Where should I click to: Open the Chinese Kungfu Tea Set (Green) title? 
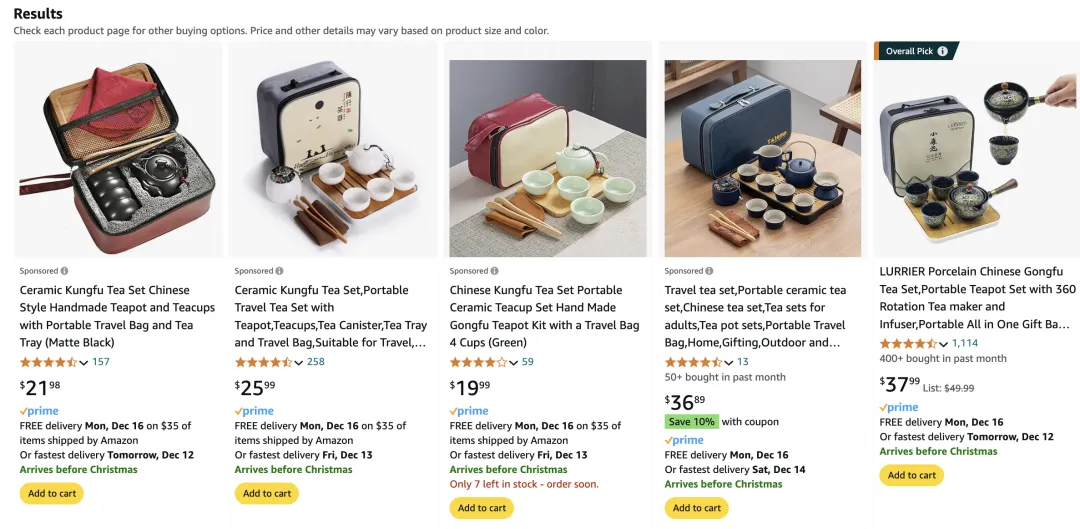544,308
